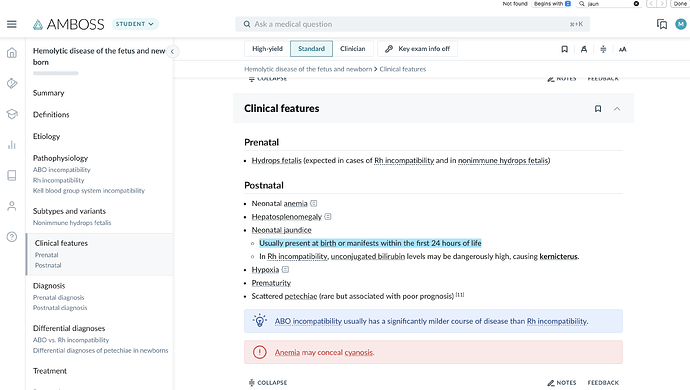690x390 pixels.
Task: Click the font size AA icon
Action: tap(622, 49)
